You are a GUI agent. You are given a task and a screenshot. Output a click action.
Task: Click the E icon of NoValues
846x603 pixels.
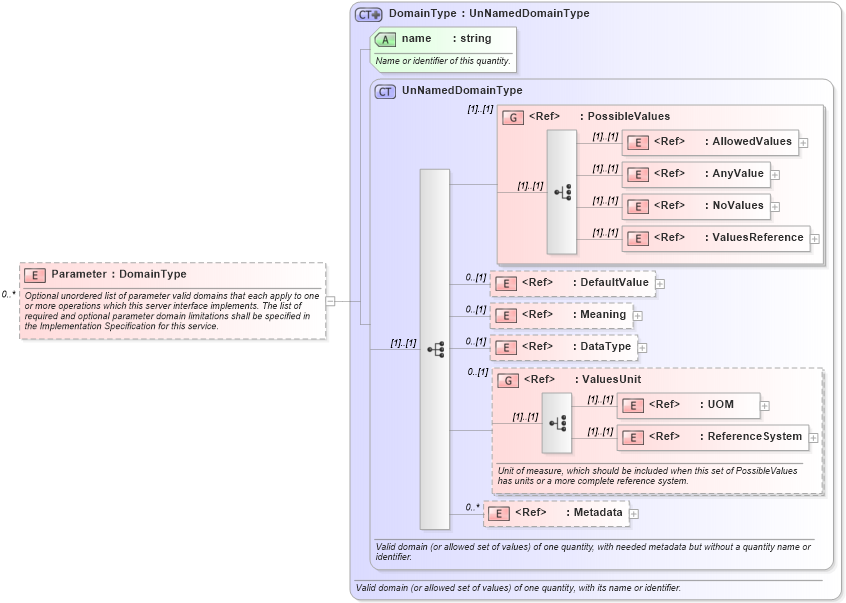click(x=638, y=207)
